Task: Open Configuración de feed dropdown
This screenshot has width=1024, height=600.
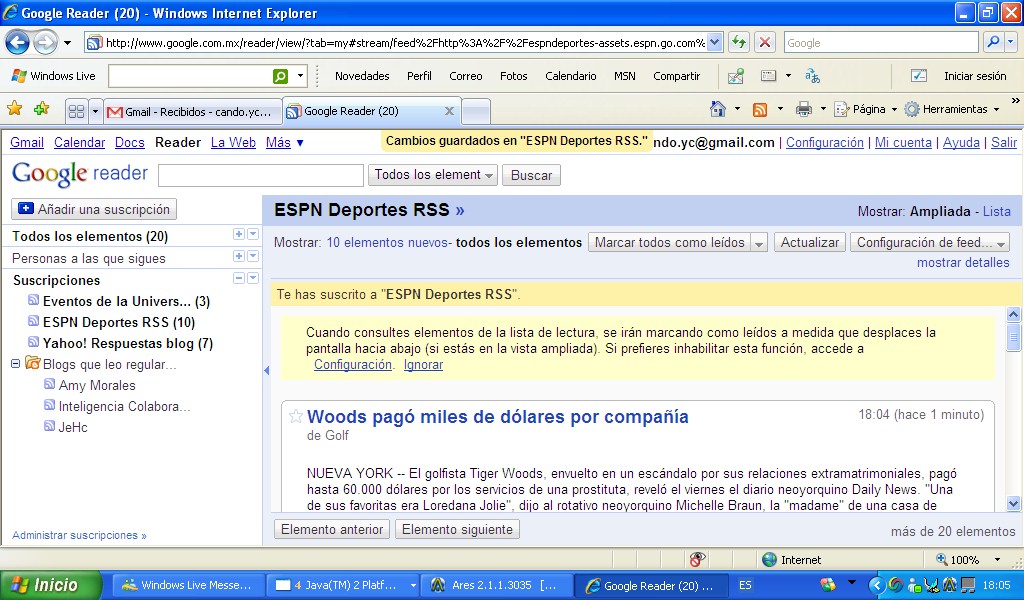Action: [x=929, y=242]
